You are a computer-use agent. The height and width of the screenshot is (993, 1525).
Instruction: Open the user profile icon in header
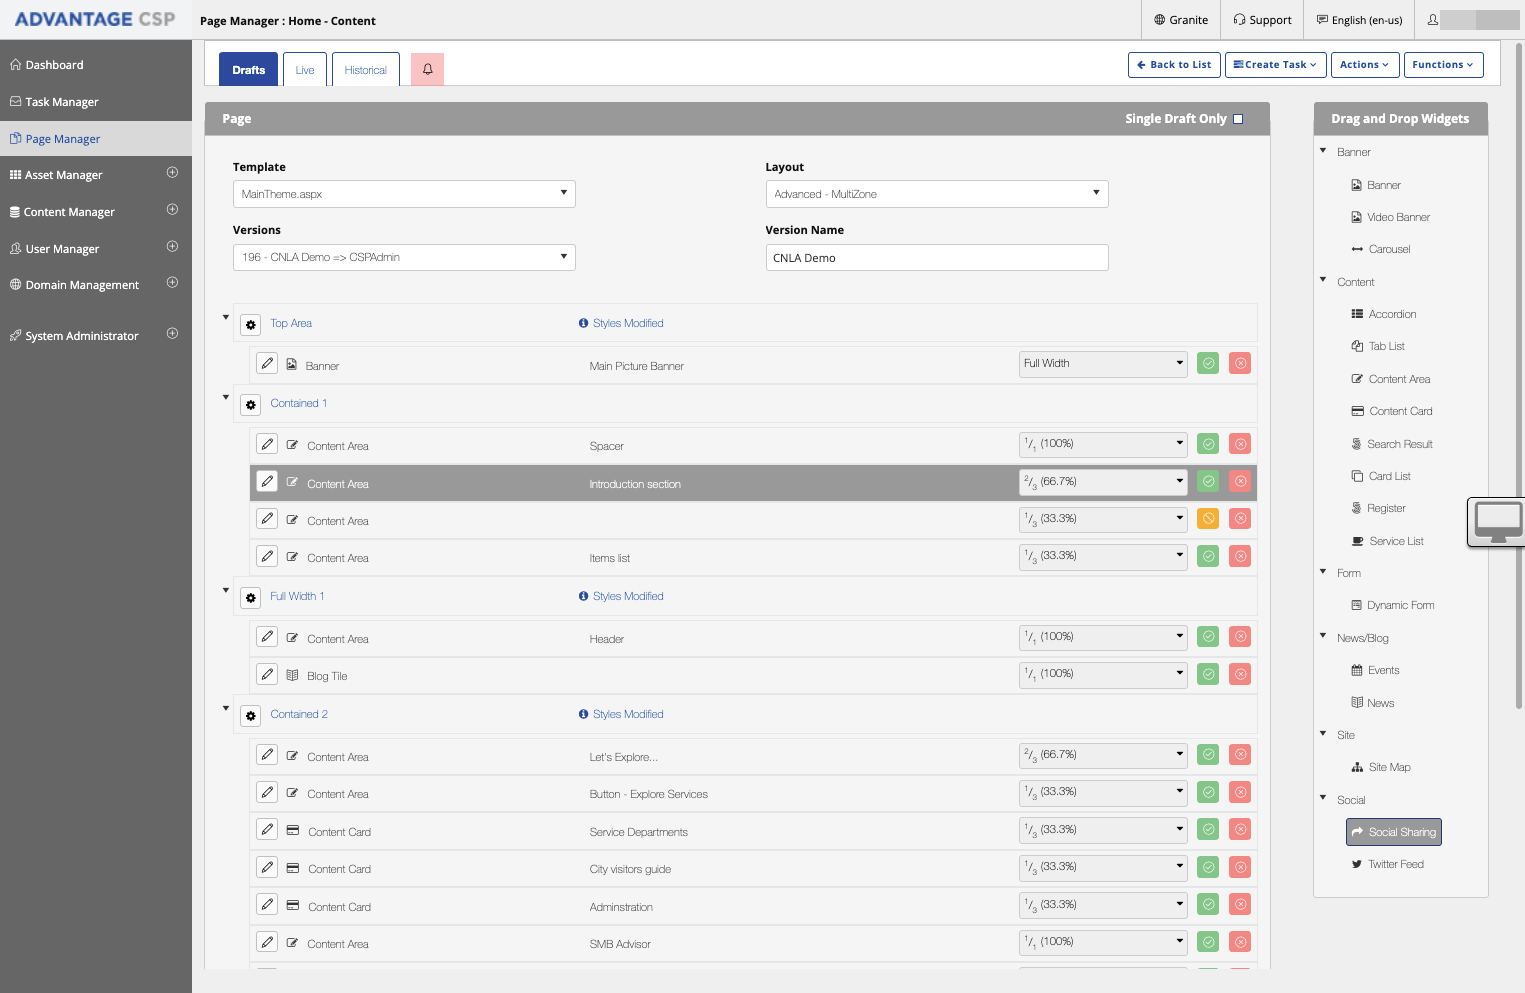tap(1433, 19)
